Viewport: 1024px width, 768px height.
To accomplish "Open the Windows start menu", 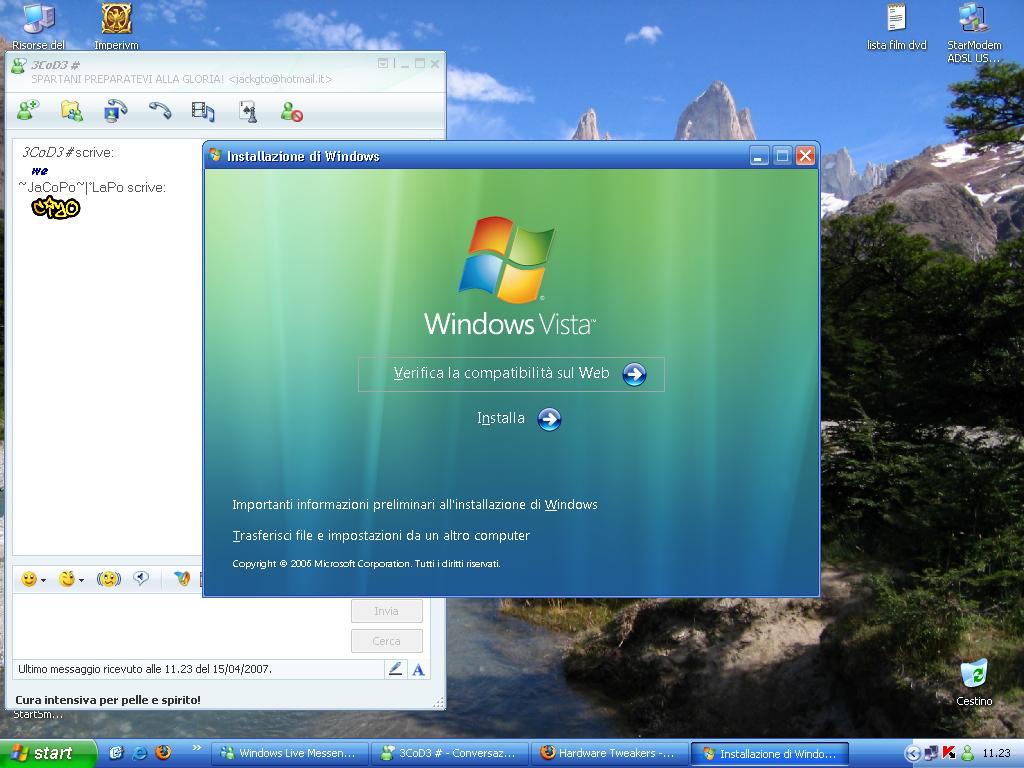I will click(48, 754).
